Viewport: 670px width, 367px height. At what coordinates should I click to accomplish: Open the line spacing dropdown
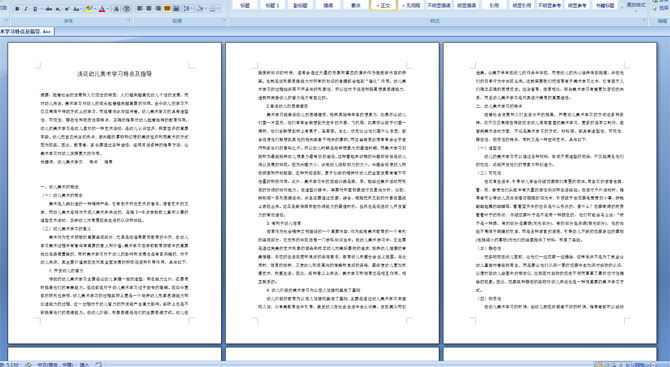tap(188, 9)
